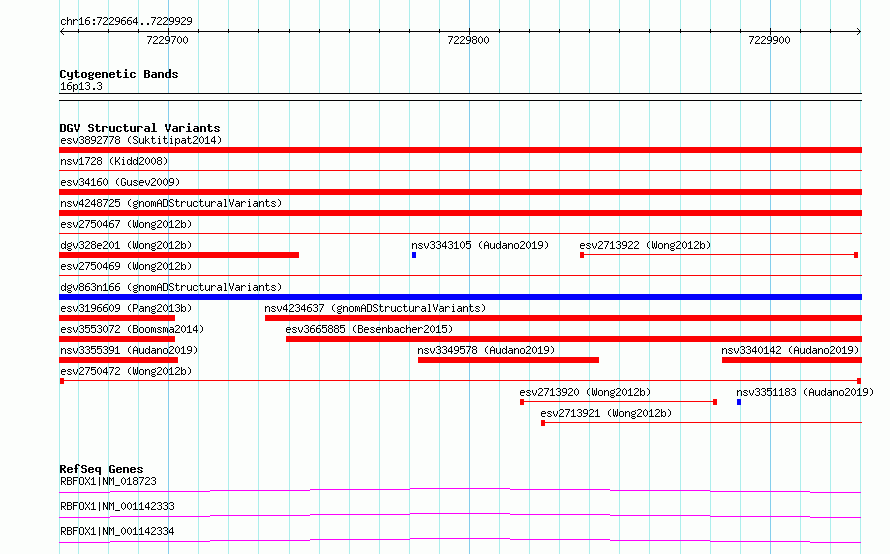Open the esv34160 (Gusev2009) variant
This screenshot has width=890, height=554.
click(120, 182)
